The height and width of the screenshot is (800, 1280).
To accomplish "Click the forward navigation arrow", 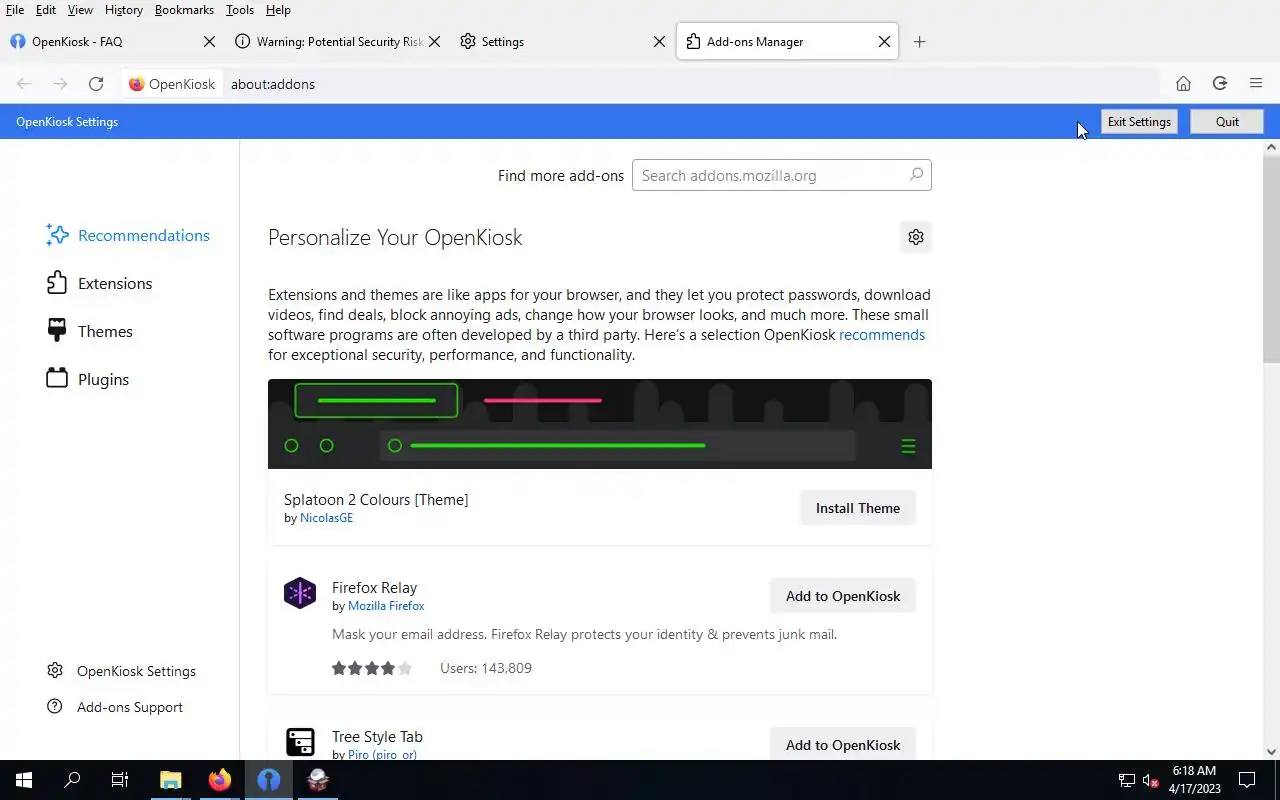I will pyautogui.click(x=60, y=84).
